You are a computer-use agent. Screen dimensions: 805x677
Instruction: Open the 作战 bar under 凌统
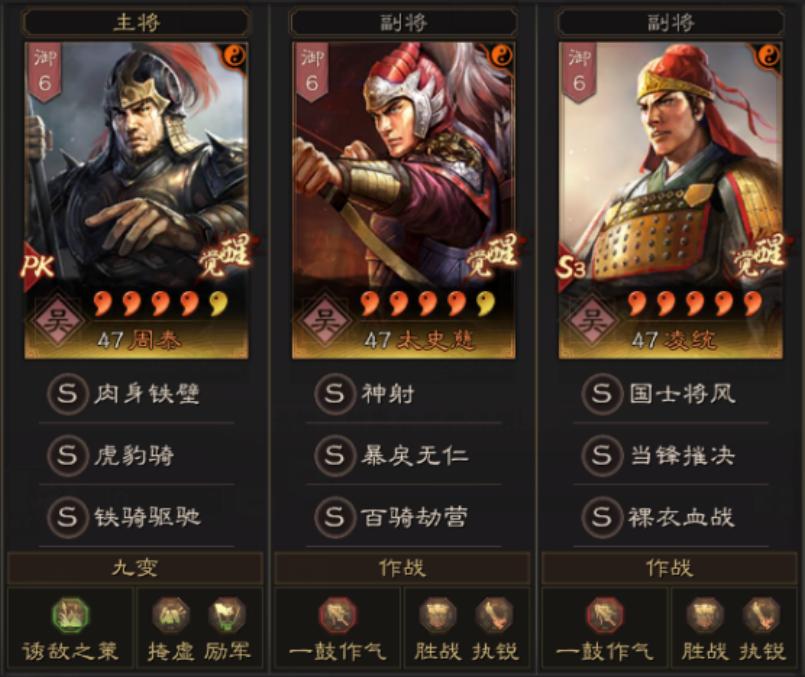coord(669,568)
